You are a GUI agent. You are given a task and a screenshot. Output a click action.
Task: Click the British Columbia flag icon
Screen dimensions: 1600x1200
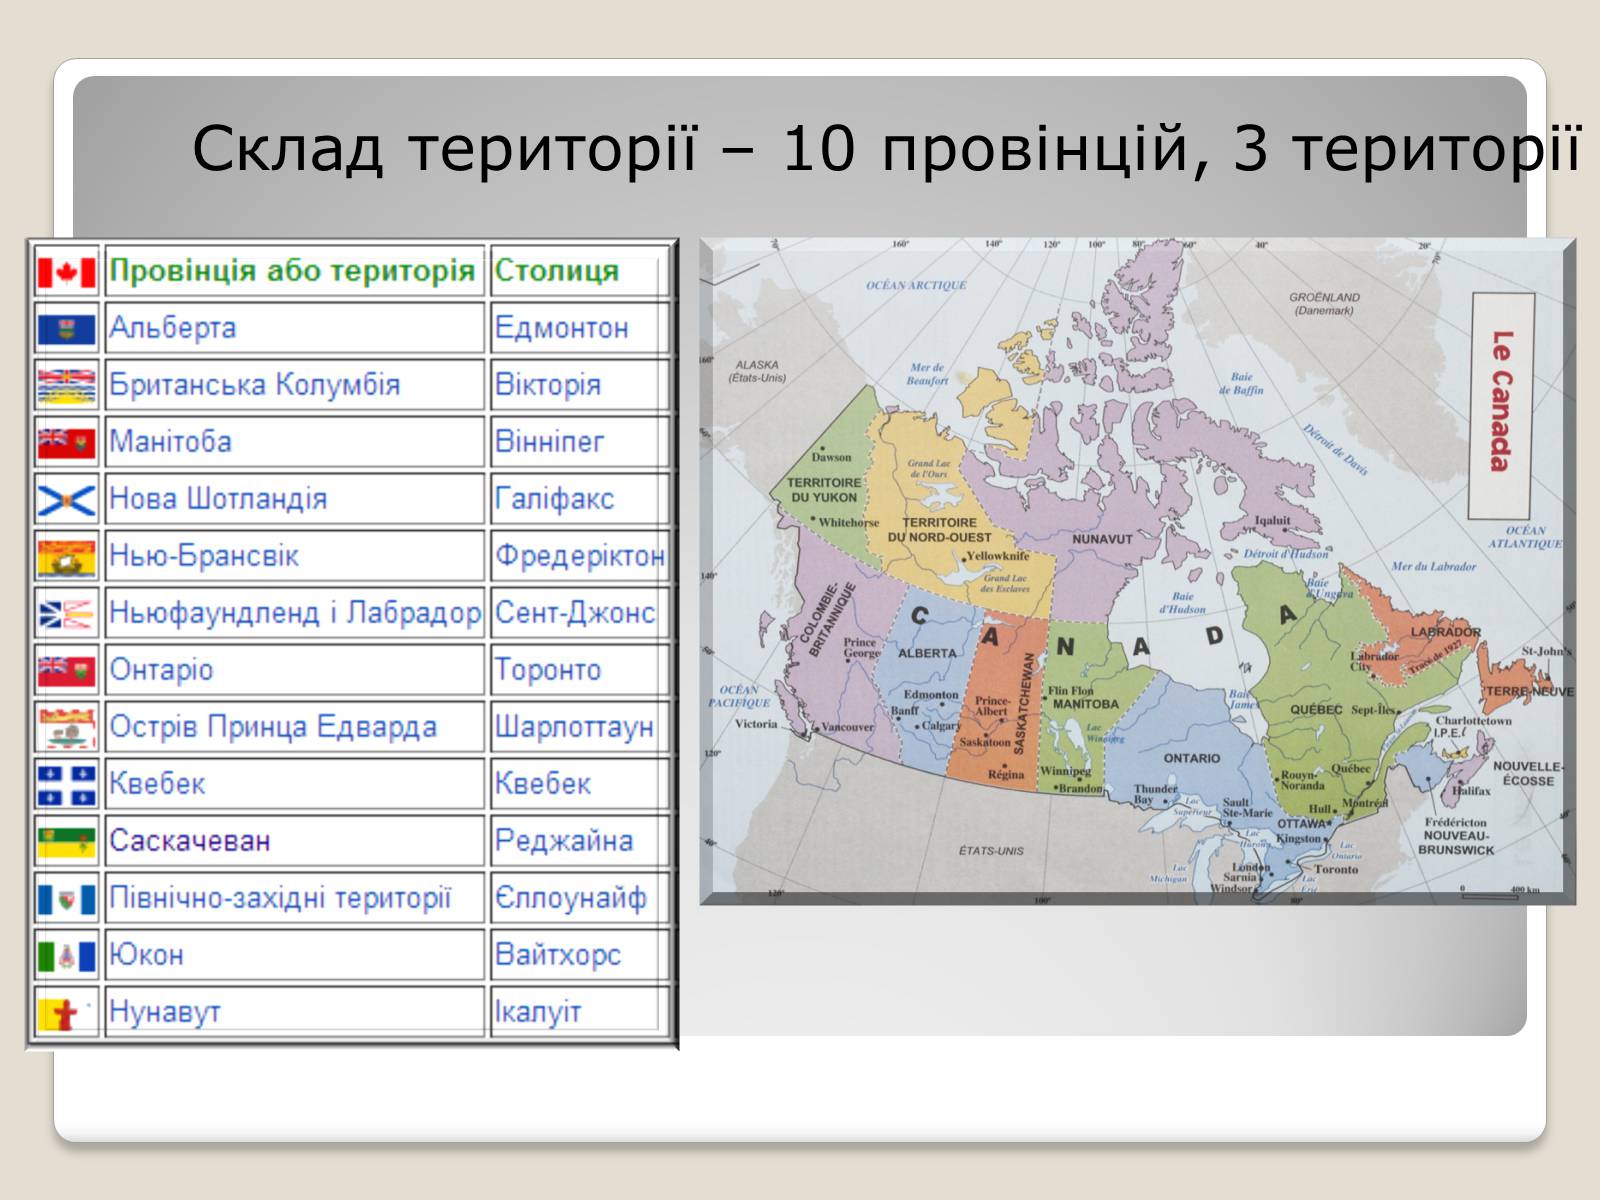pos(66,386)
